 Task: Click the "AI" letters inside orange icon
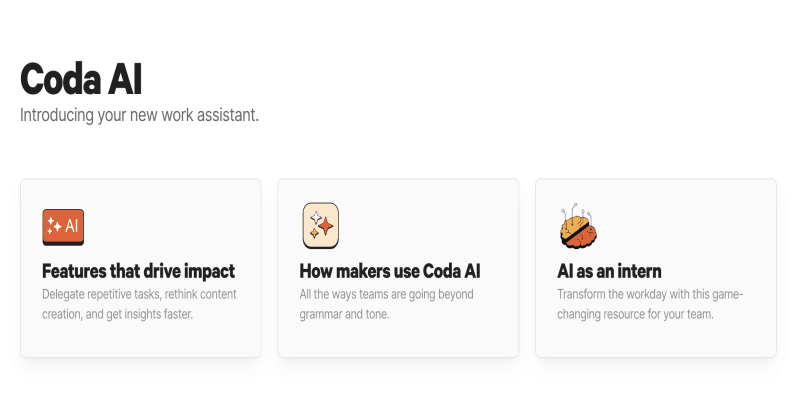tap(72, 226)
